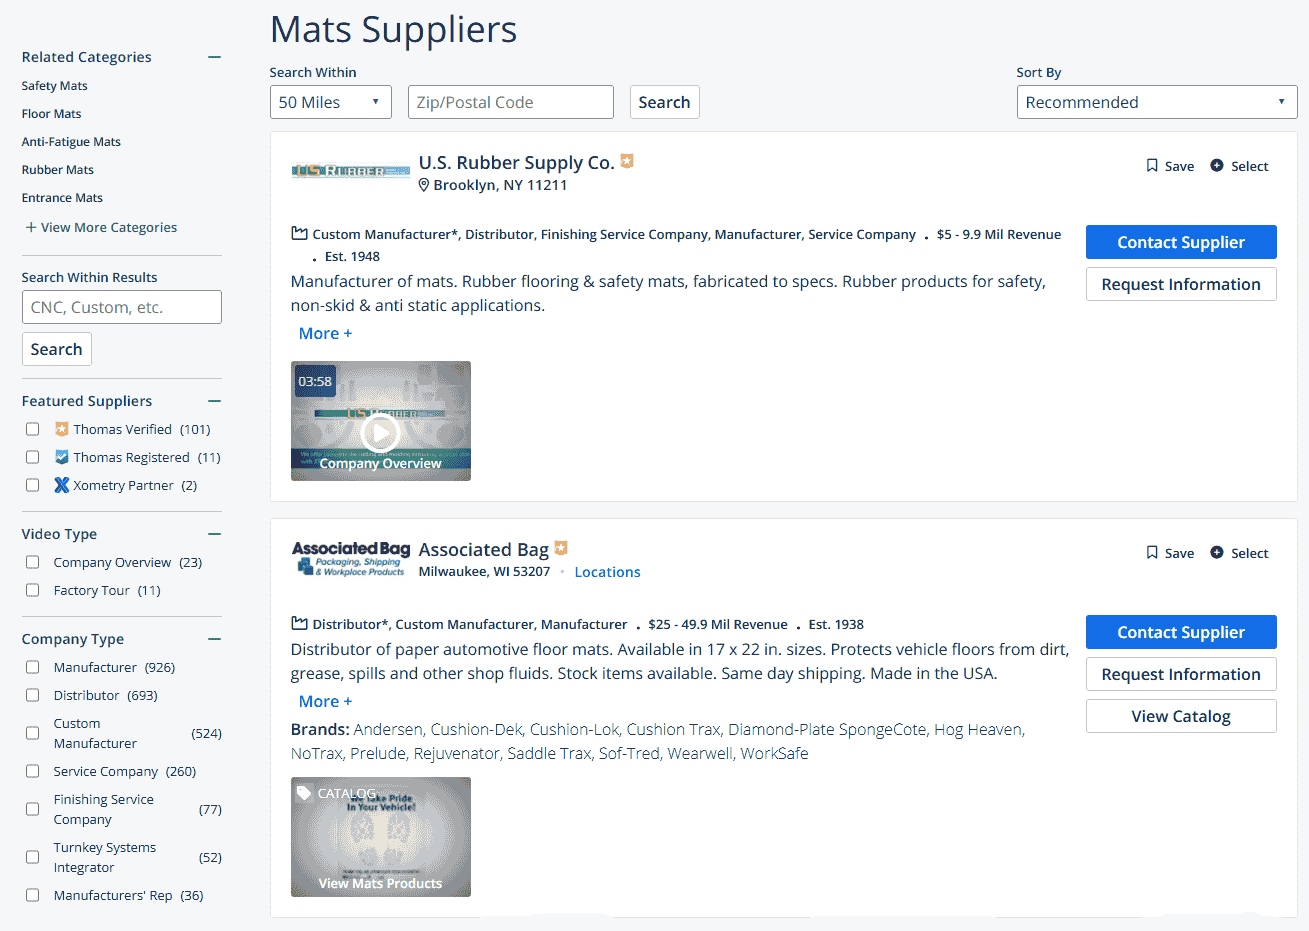
Task: Select U.S. Rubber Supply Co. supplier
Action: click(x=1239, y=166)
